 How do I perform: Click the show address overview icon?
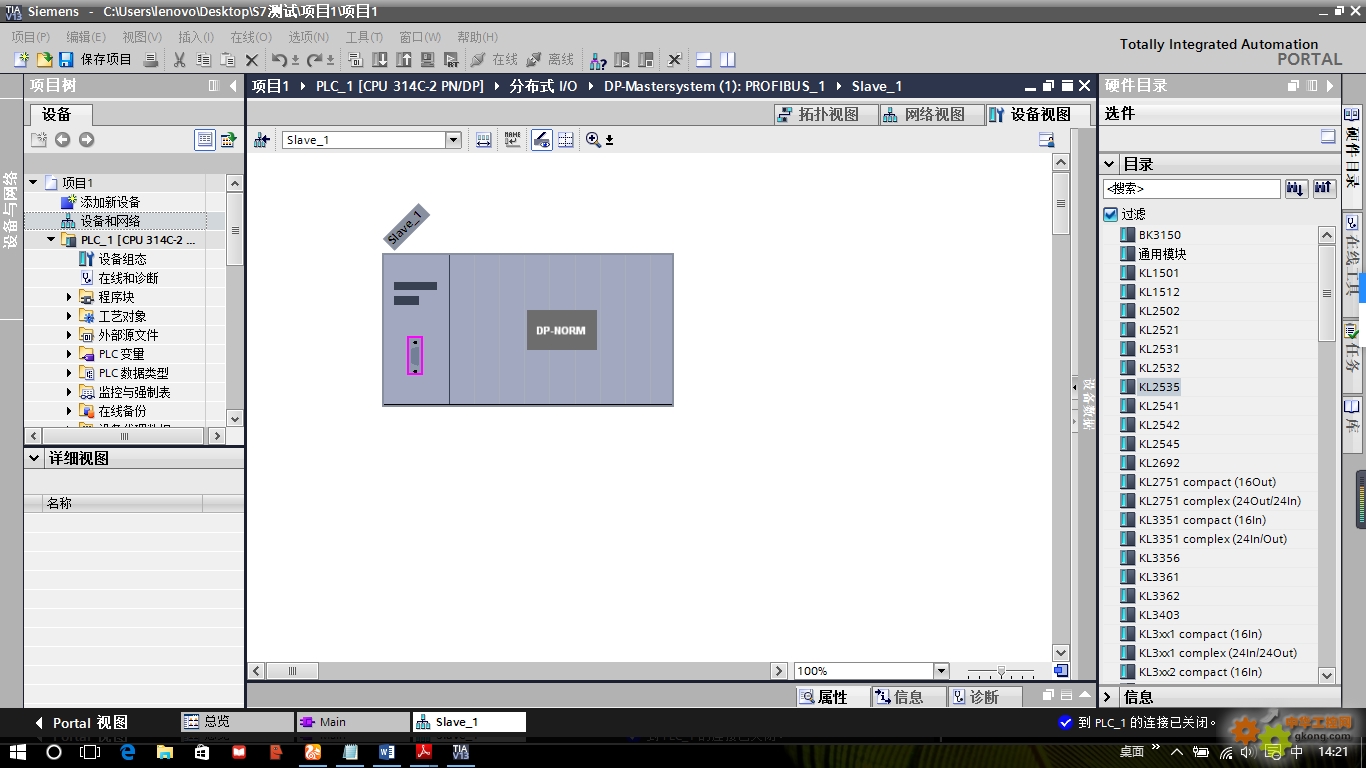click(x=484, y=140)
